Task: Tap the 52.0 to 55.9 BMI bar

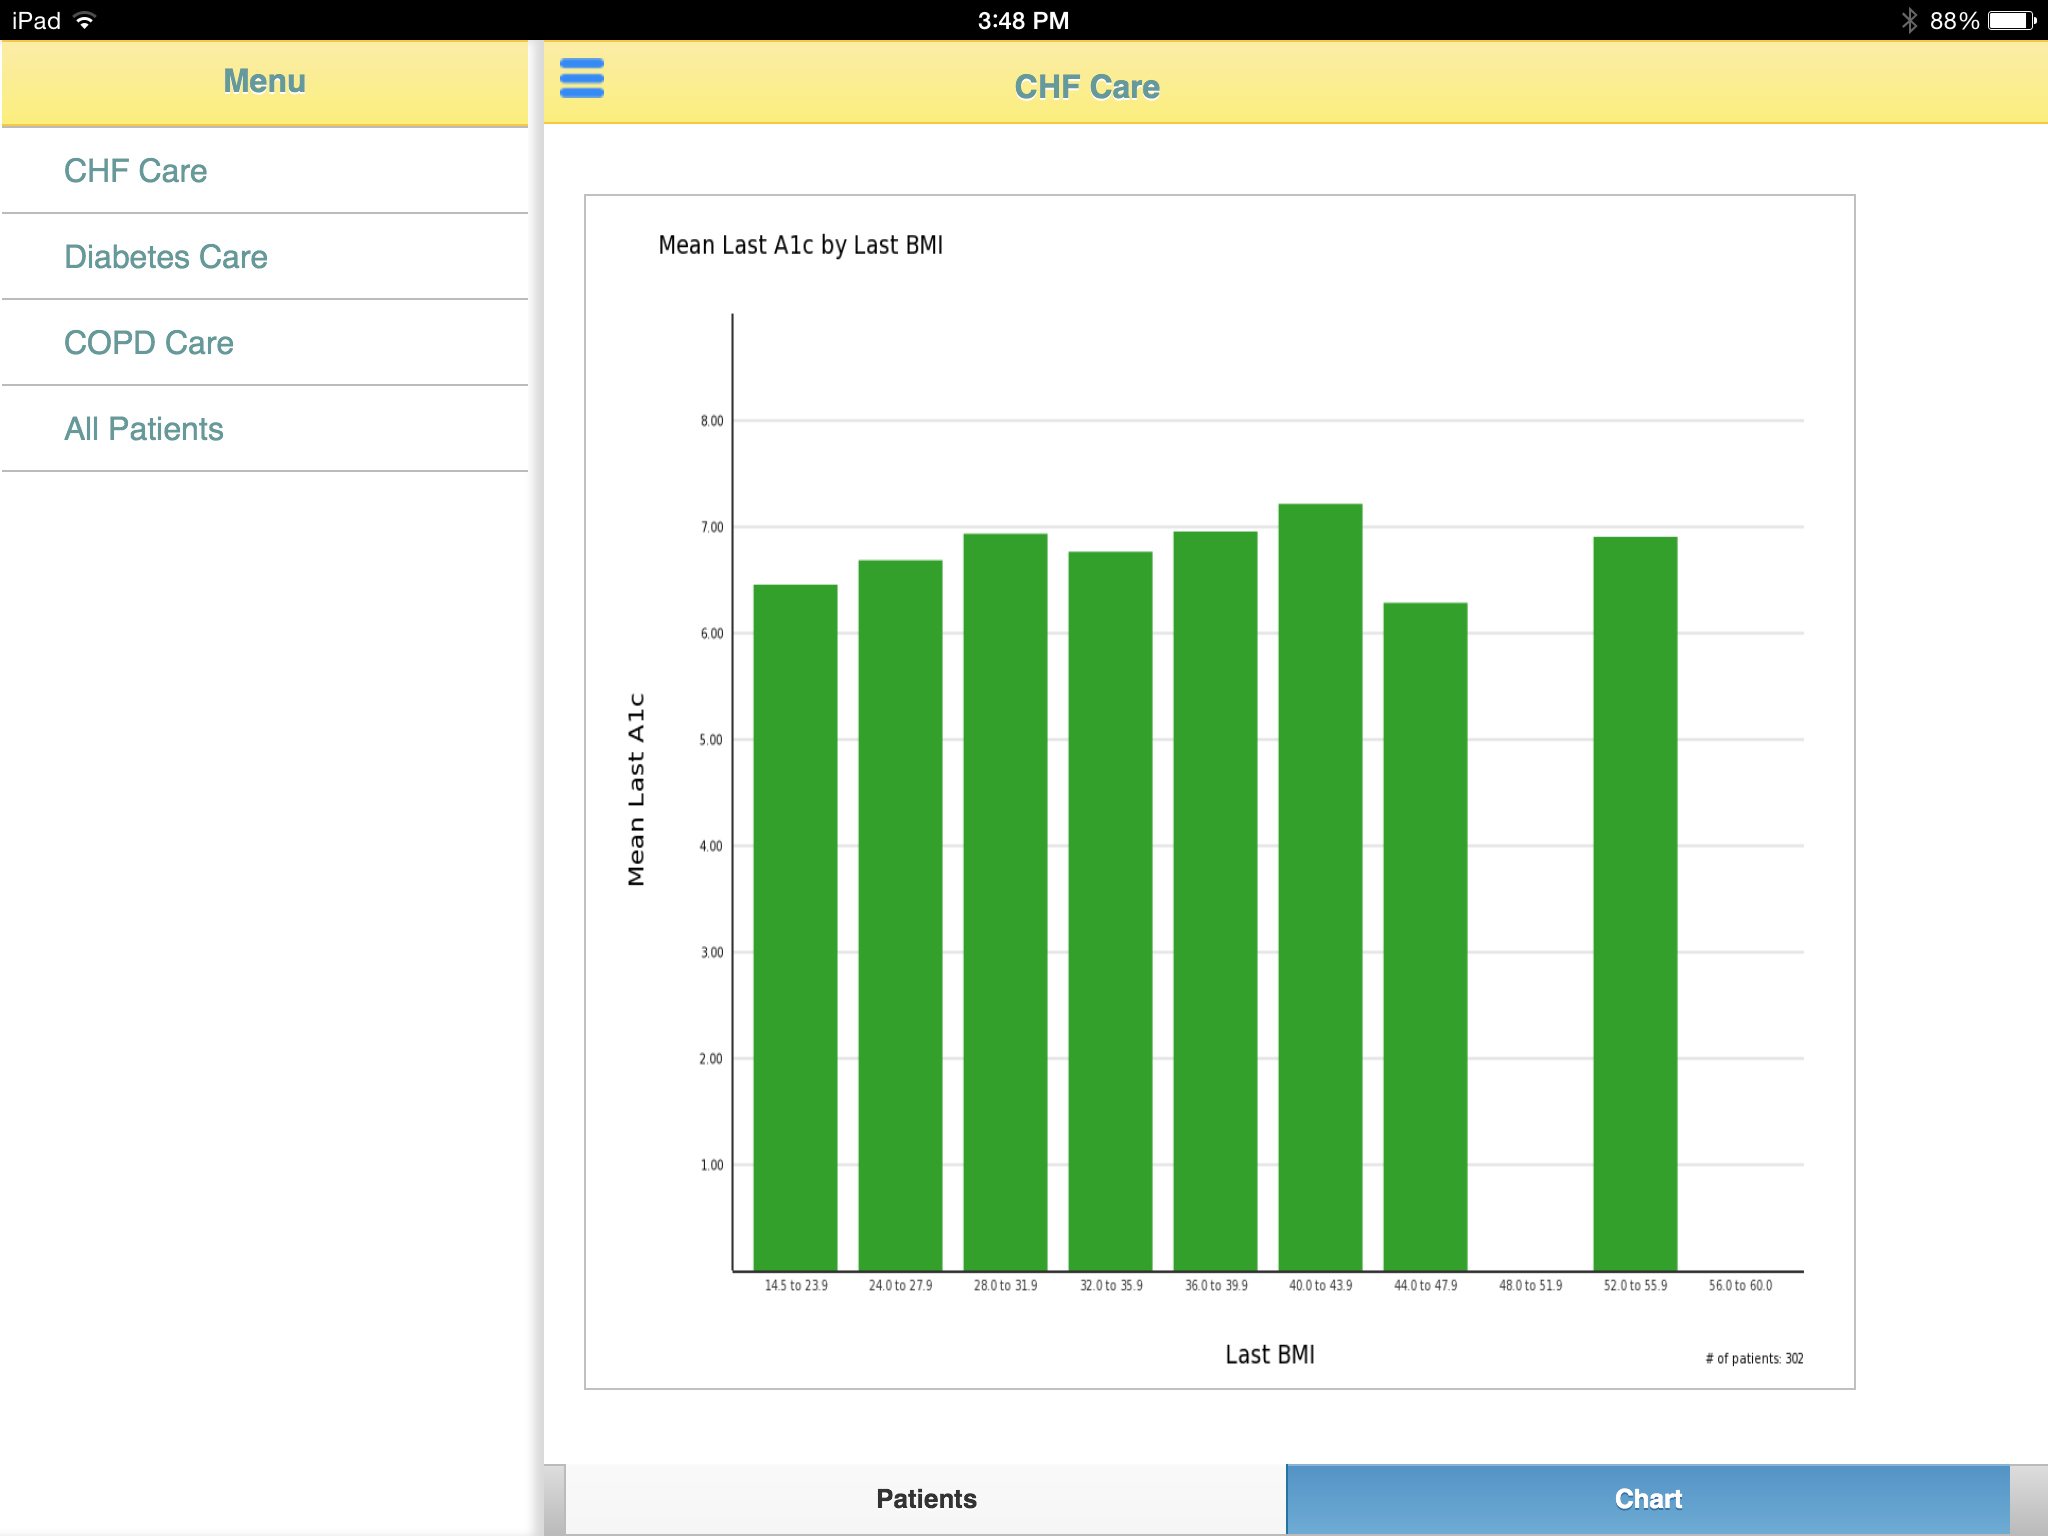Action: [x=1635, y=904]
